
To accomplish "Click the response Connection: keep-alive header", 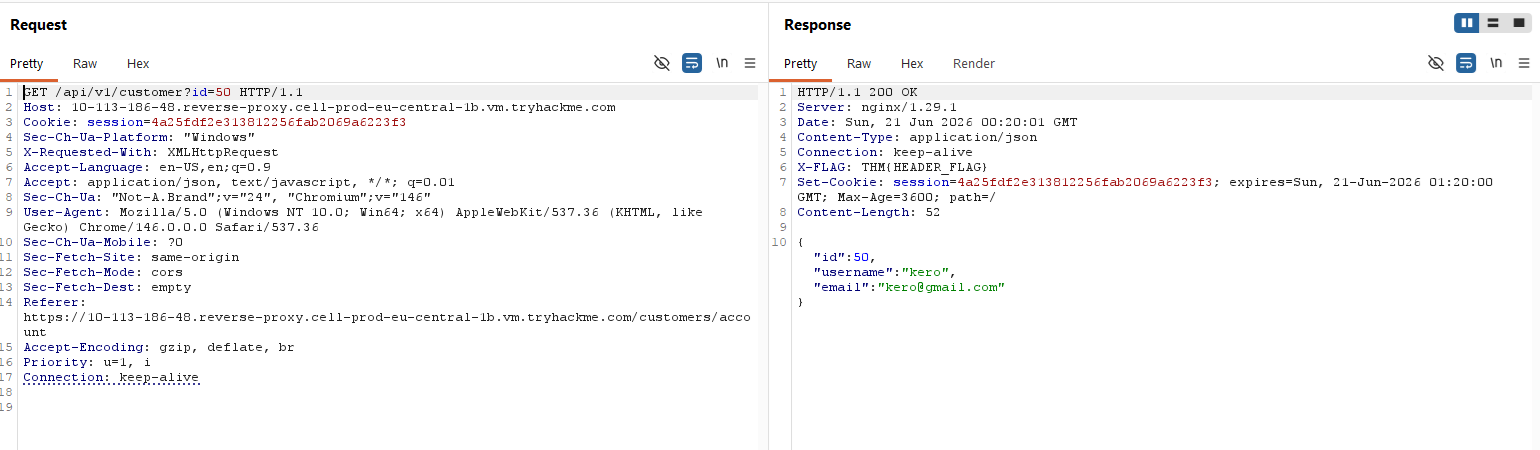I will [x=885, y=152].
